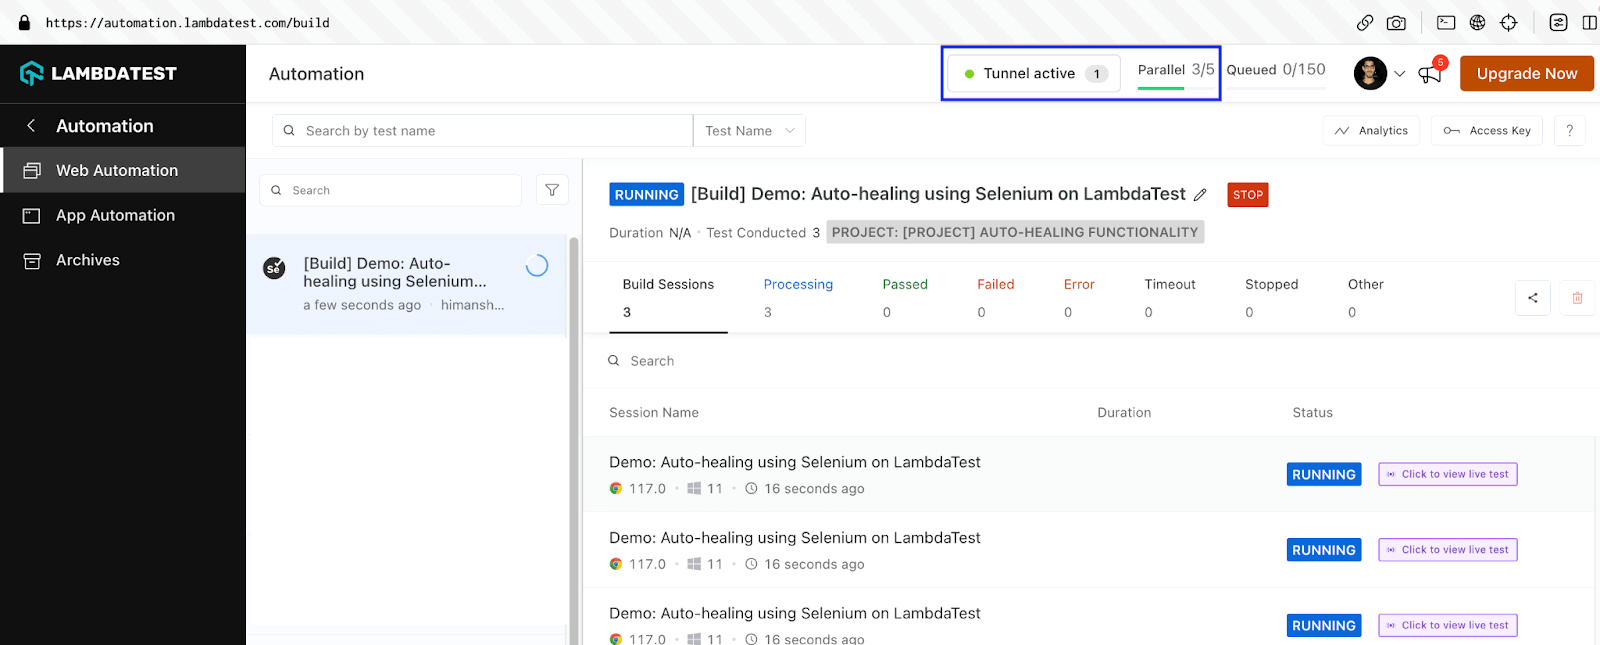Screen dimensions: 1600x645
Task: Select Stopped tab
Action: (1271, 298)
